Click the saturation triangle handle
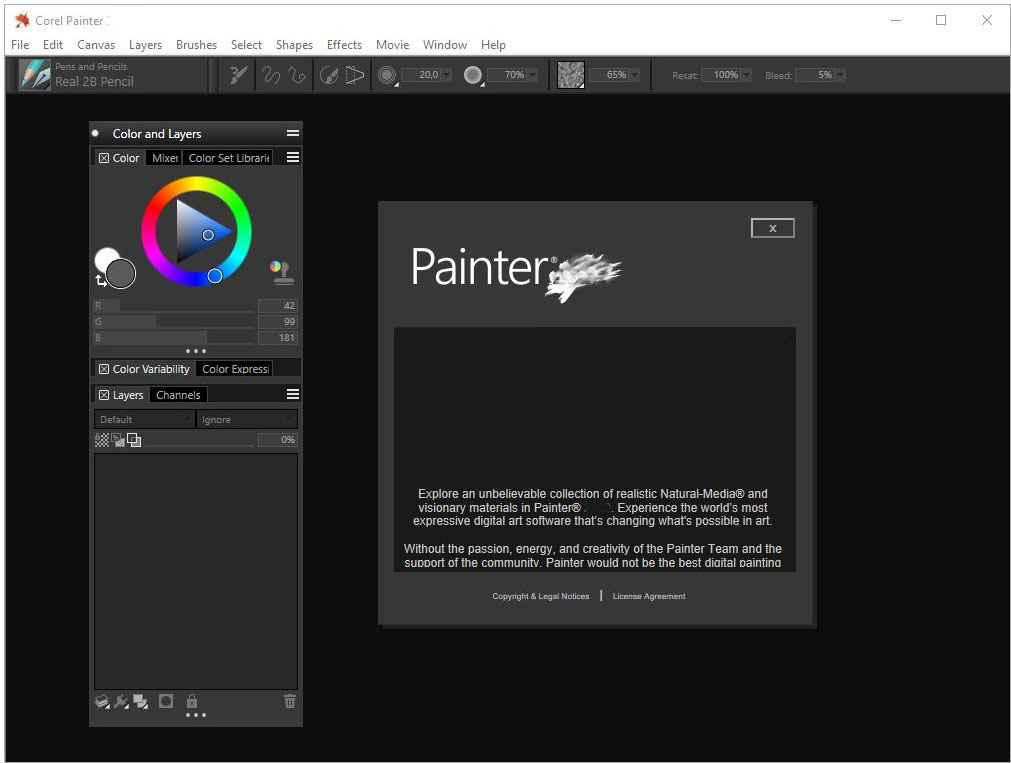 (x=208, y=235)
